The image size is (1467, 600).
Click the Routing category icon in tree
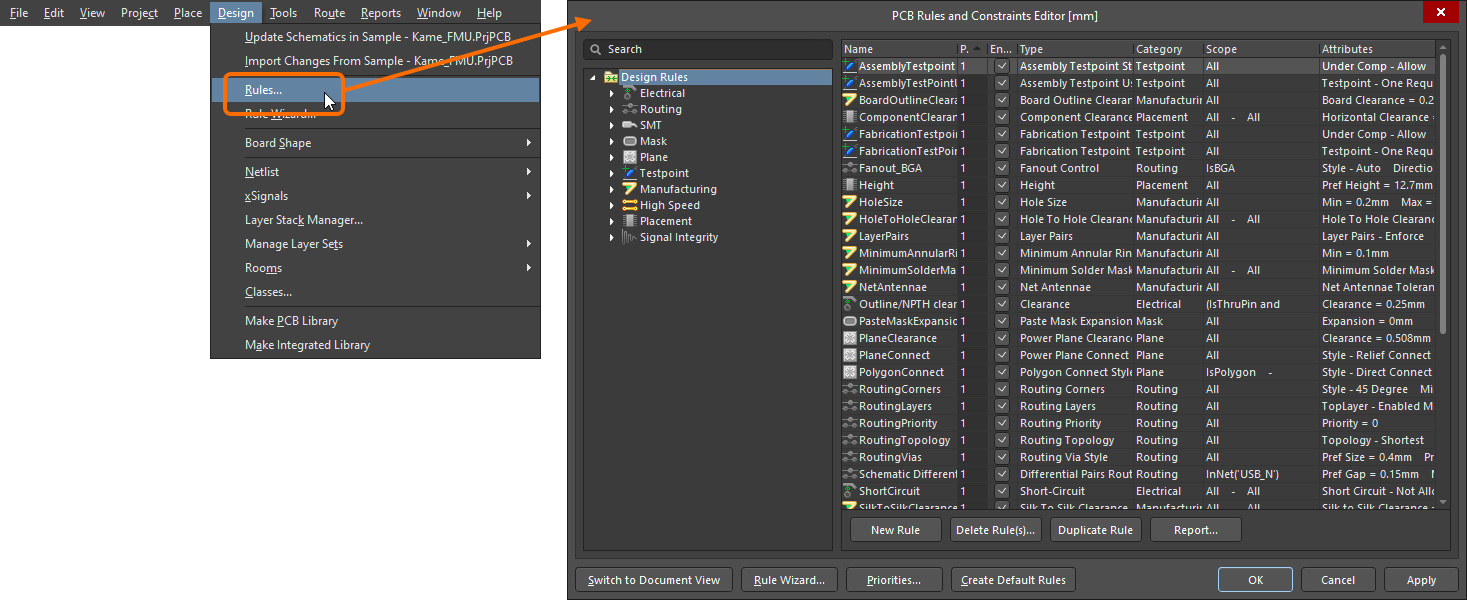pyautogui.click(x=630, y=109)
